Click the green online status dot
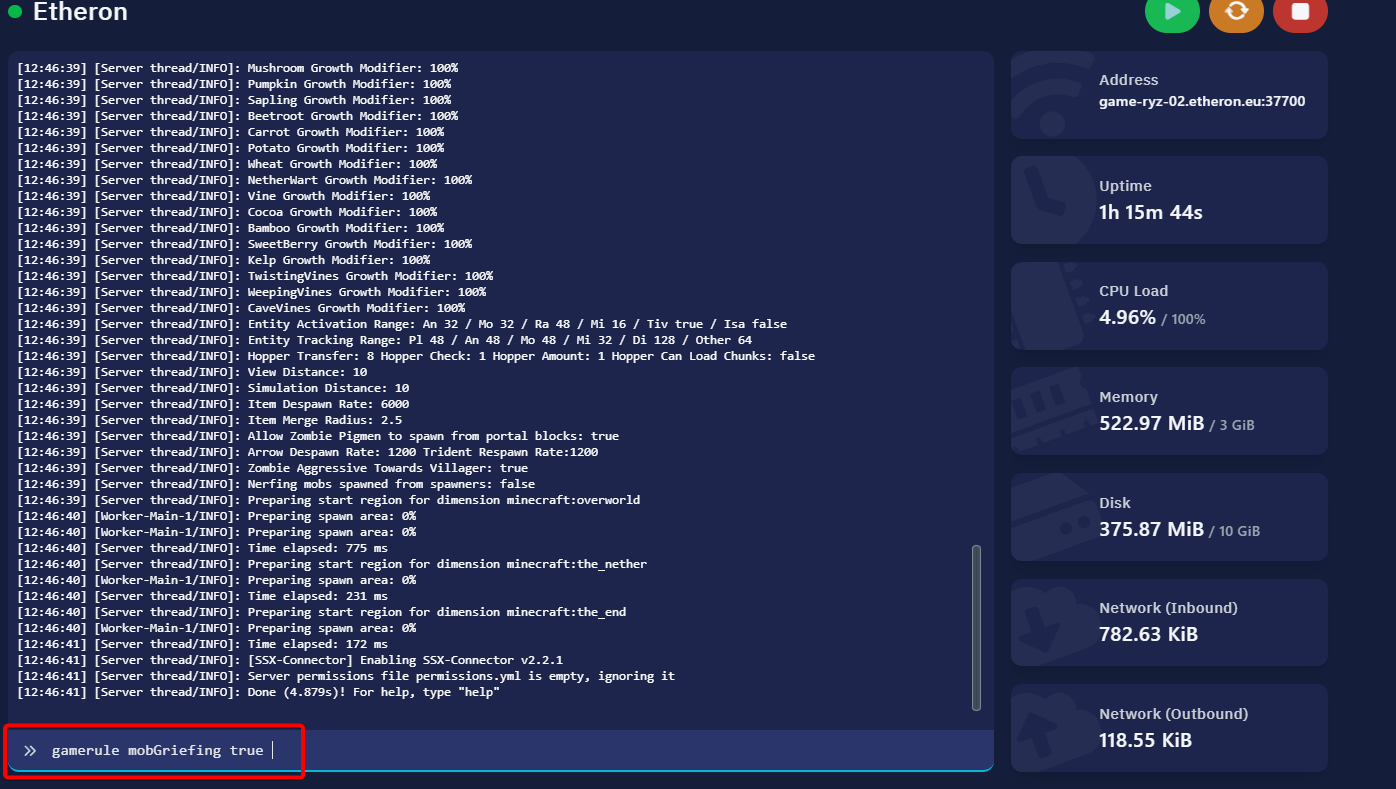 (x=15, y=13)
